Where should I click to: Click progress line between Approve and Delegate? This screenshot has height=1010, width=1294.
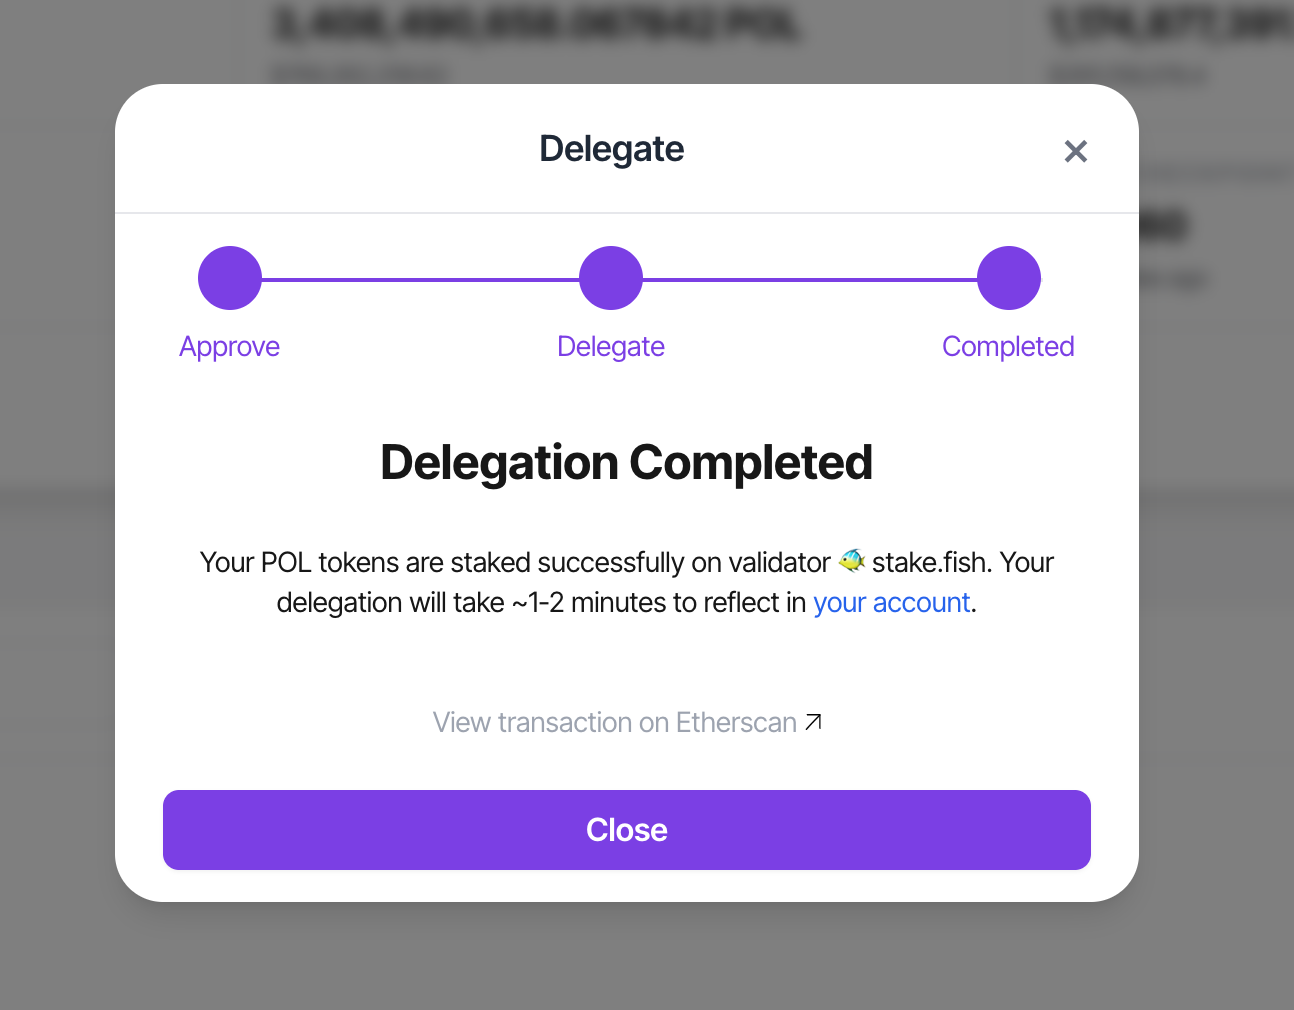point(420,279)
